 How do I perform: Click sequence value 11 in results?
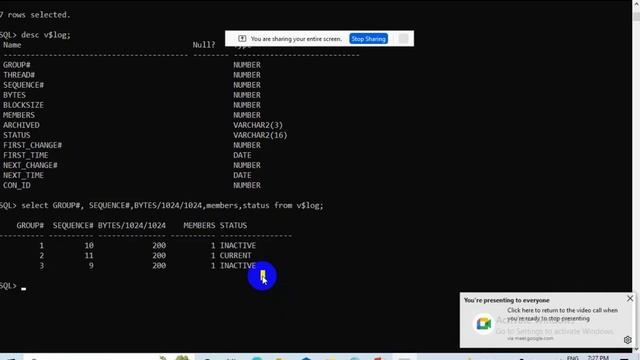pos(89,256)
